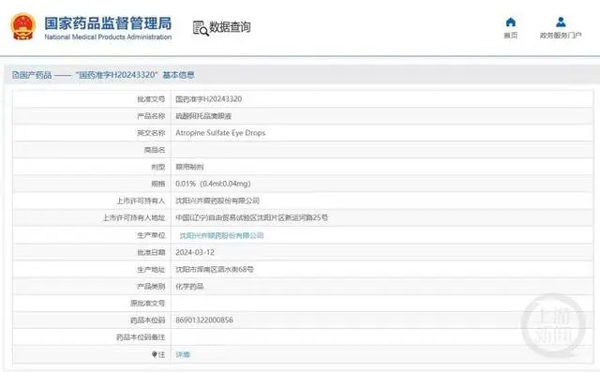Open the 详情 link in 注 row
The image size is (600, 372).
(x=183, y=355)
